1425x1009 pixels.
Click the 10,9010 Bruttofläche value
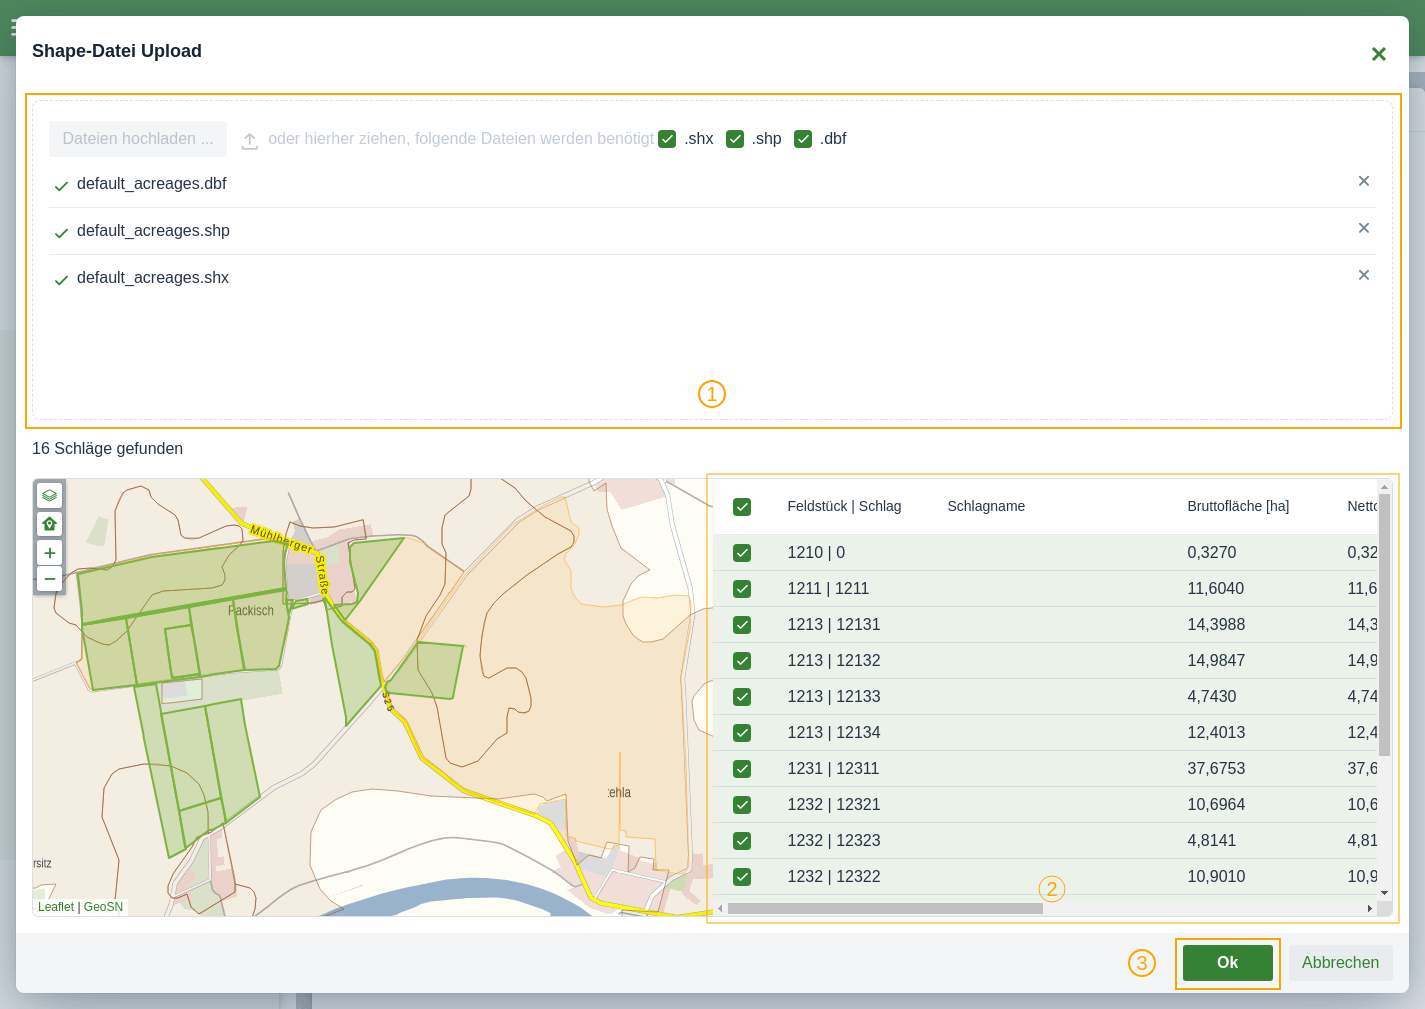[x=1216, y=877]
